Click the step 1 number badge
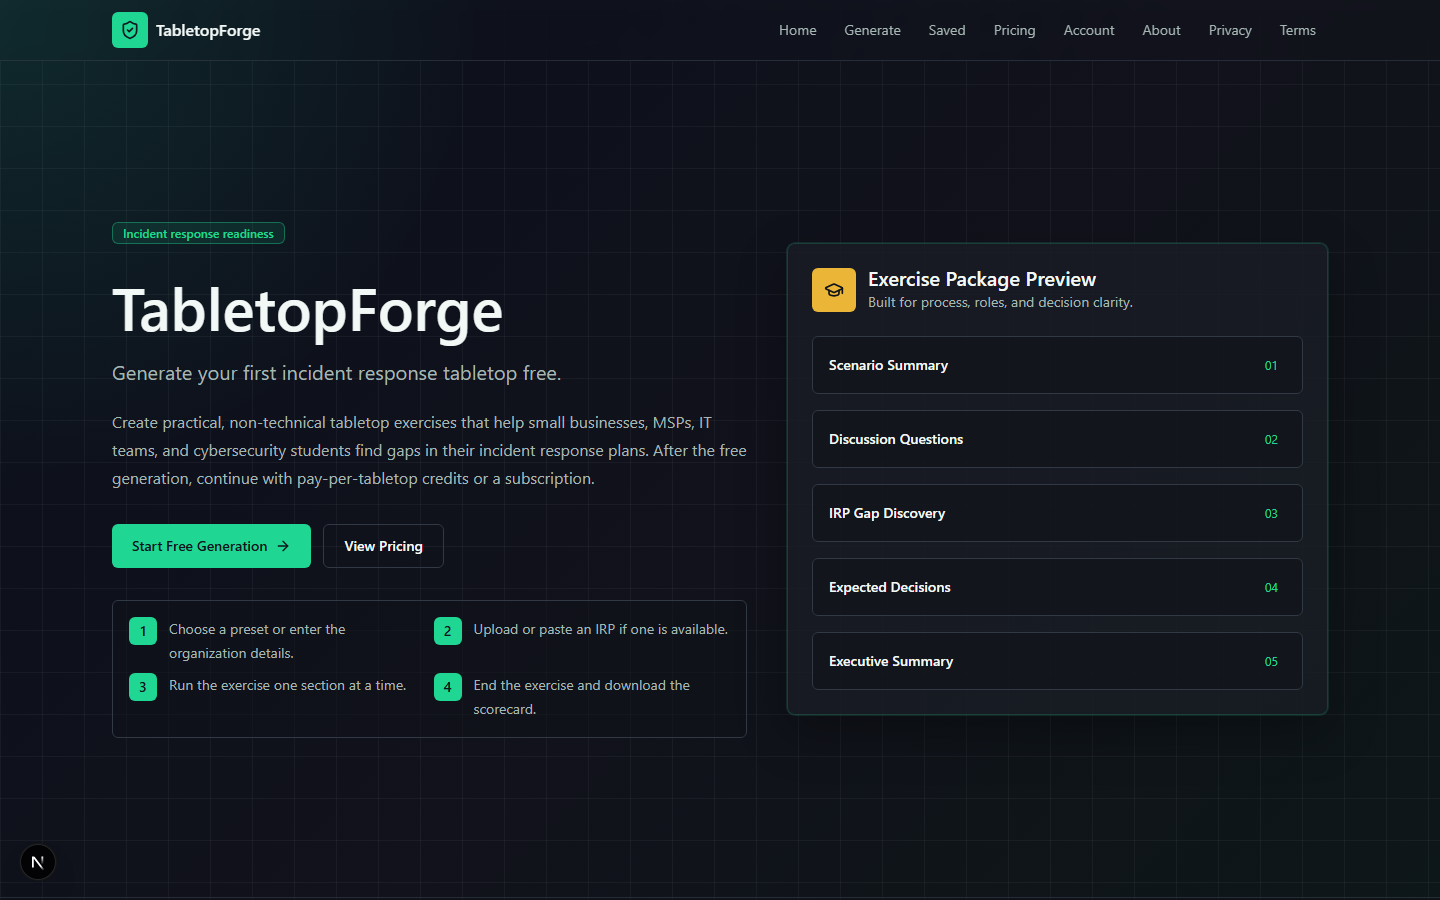The image size is (1440, 900). (143, 631)
